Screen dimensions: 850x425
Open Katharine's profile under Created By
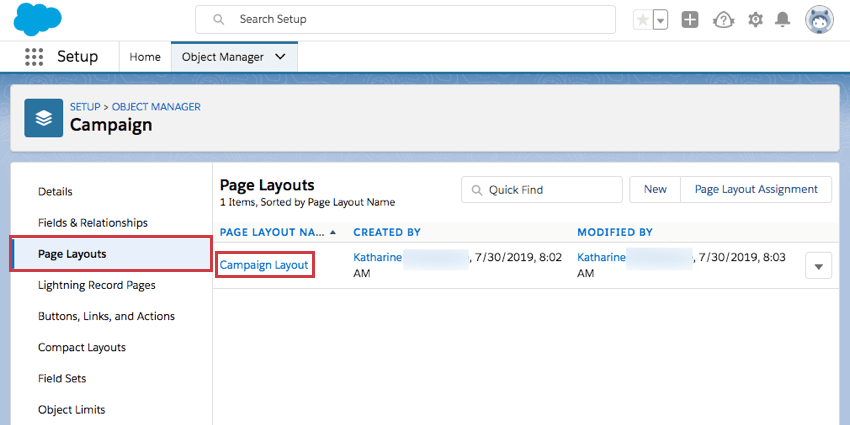pyautogui.click(x=377, y=257)
